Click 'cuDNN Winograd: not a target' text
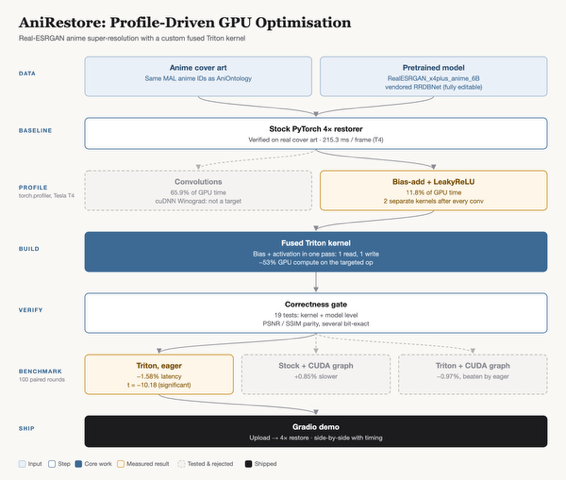 click(x=198, y=201)
